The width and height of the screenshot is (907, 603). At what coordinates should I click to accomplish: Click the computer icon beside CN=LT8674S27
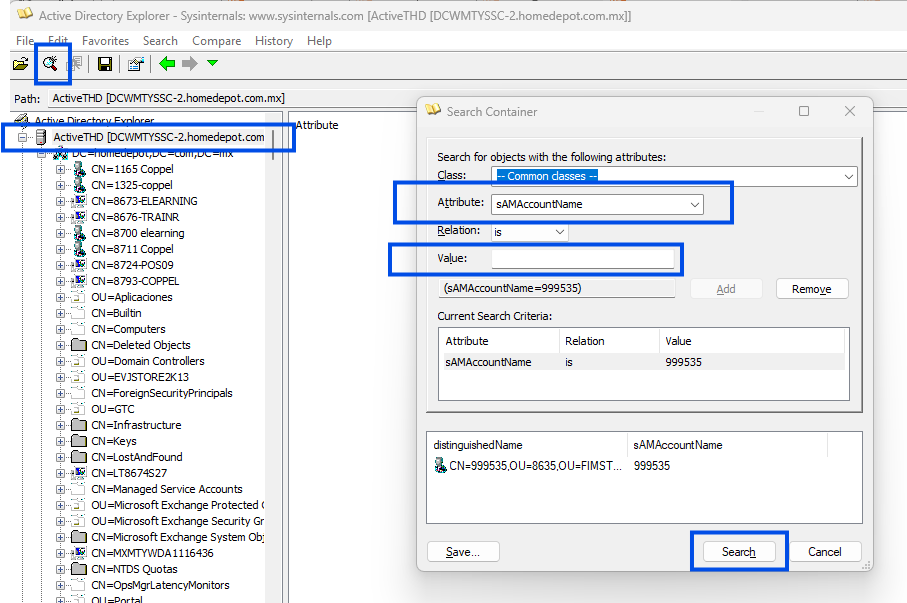click(79, 473)
